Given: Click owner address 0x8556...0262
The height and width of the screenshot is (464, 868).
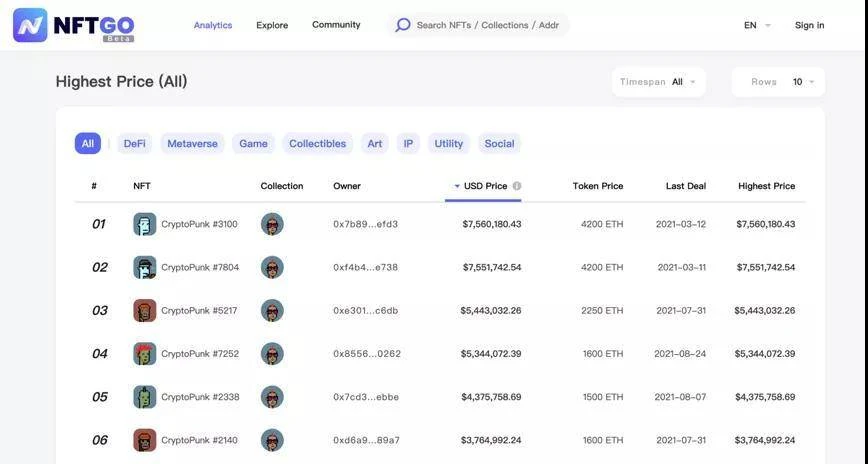Looking at the screenshot, I should (x=367, y=354).
